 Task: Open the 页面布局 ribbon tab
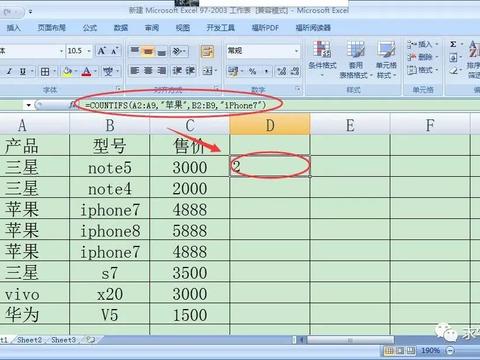tap(51, 28)
